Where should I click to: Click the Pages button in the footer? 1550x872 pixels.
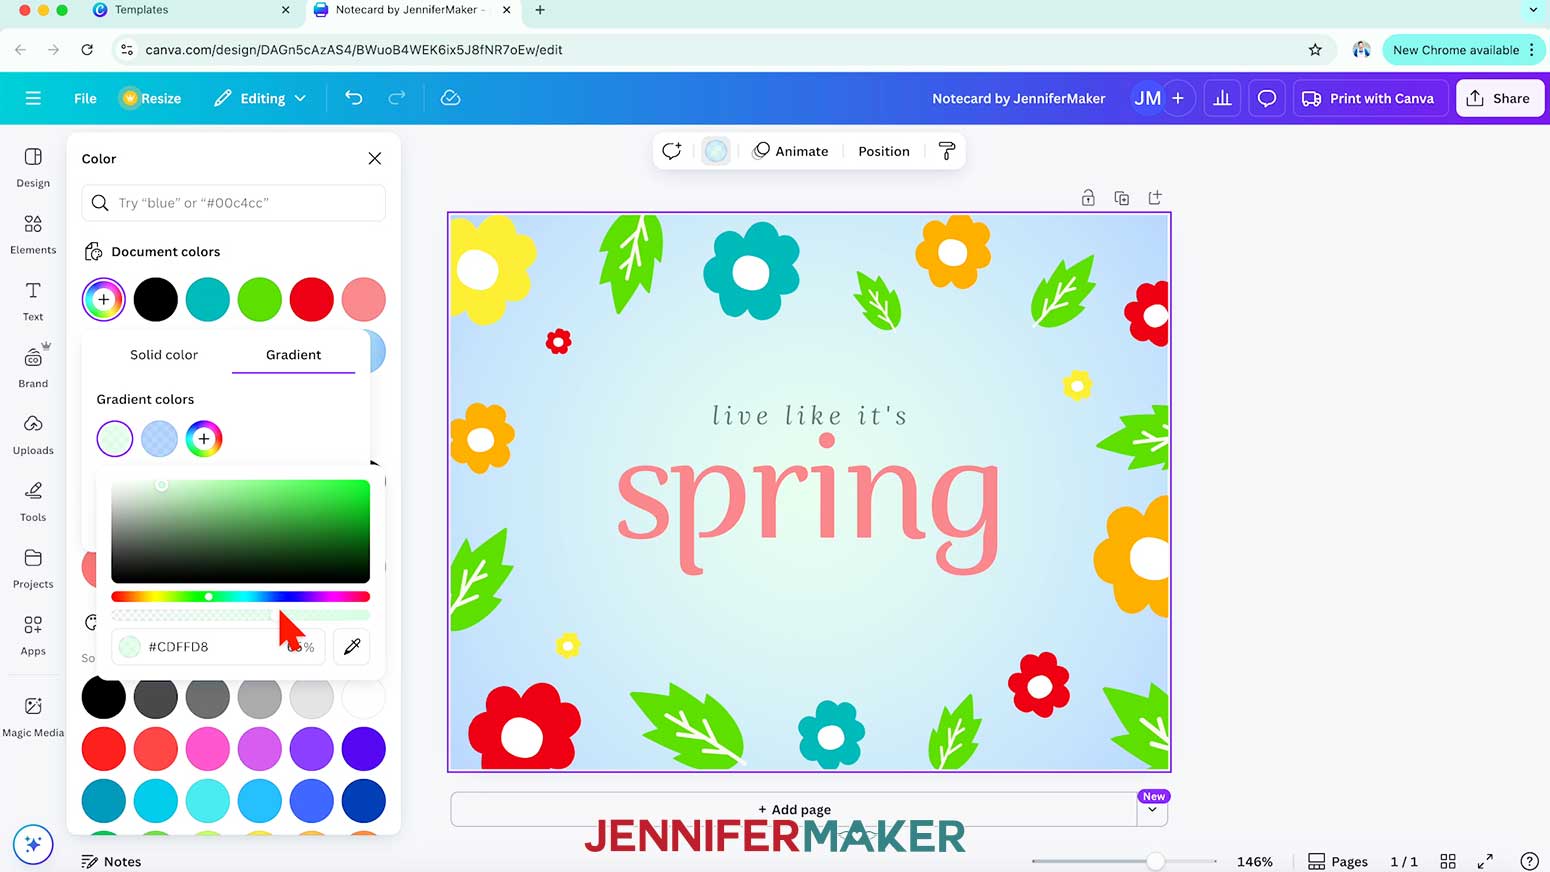tap(1338, 861)
